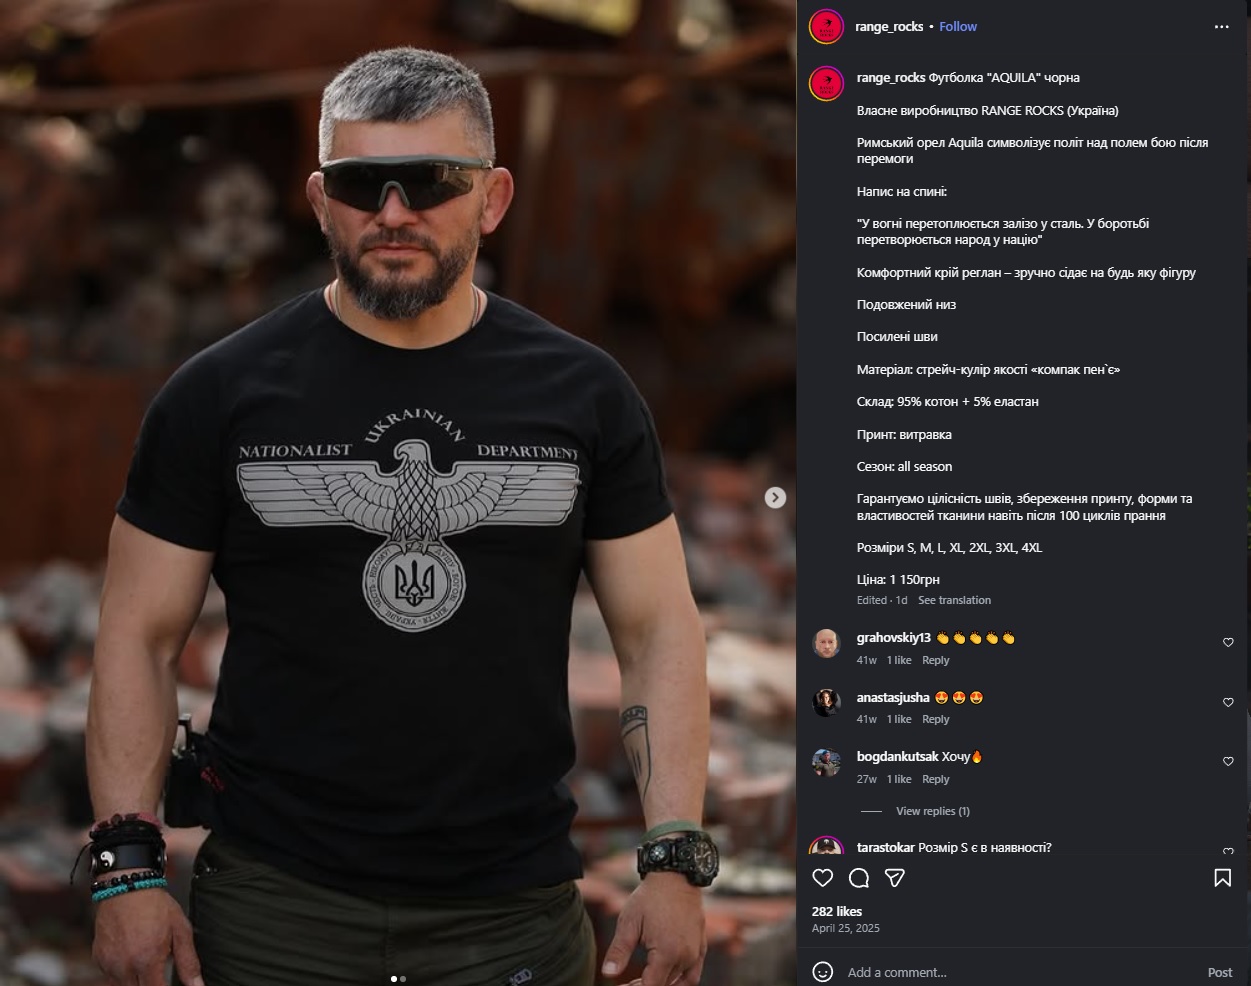Viewport: 1251px width, 986px height.
Task: Like the post with heart icon
Action: (823, 878)
